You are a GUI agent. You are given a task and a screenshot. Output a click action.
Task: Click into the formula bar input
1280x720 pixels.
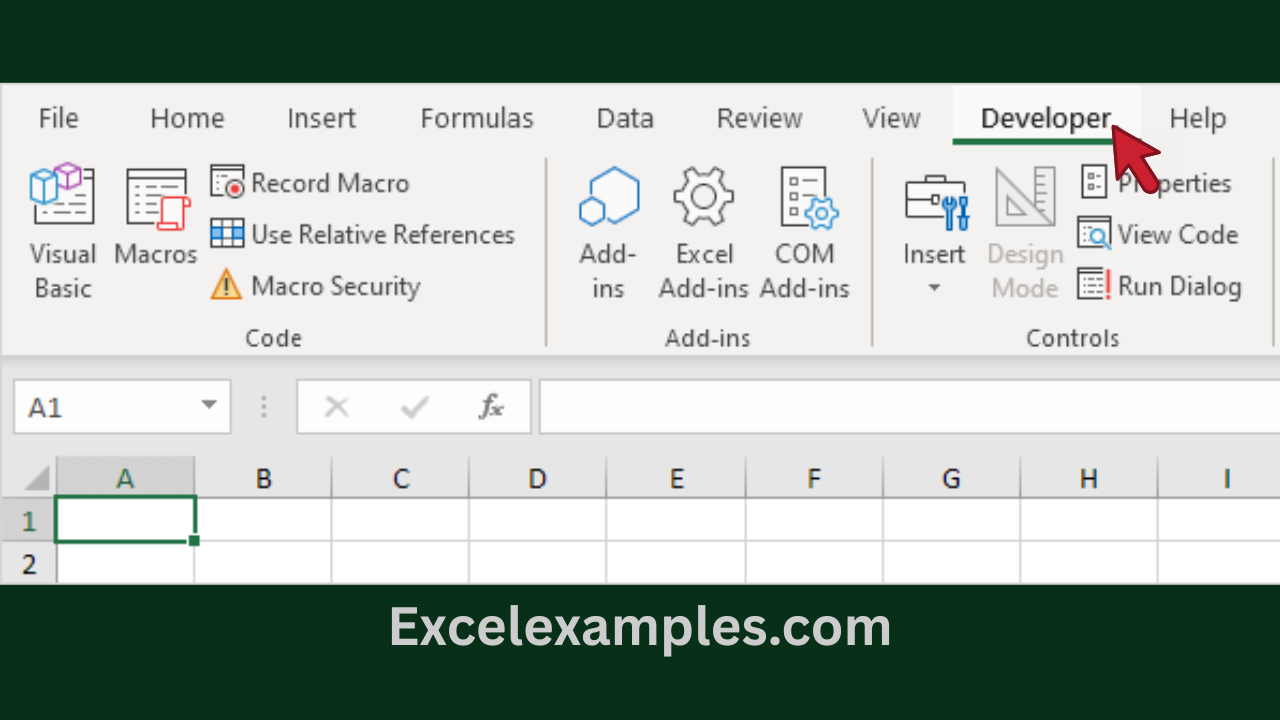pyautogui.click(x=909, y=406)
